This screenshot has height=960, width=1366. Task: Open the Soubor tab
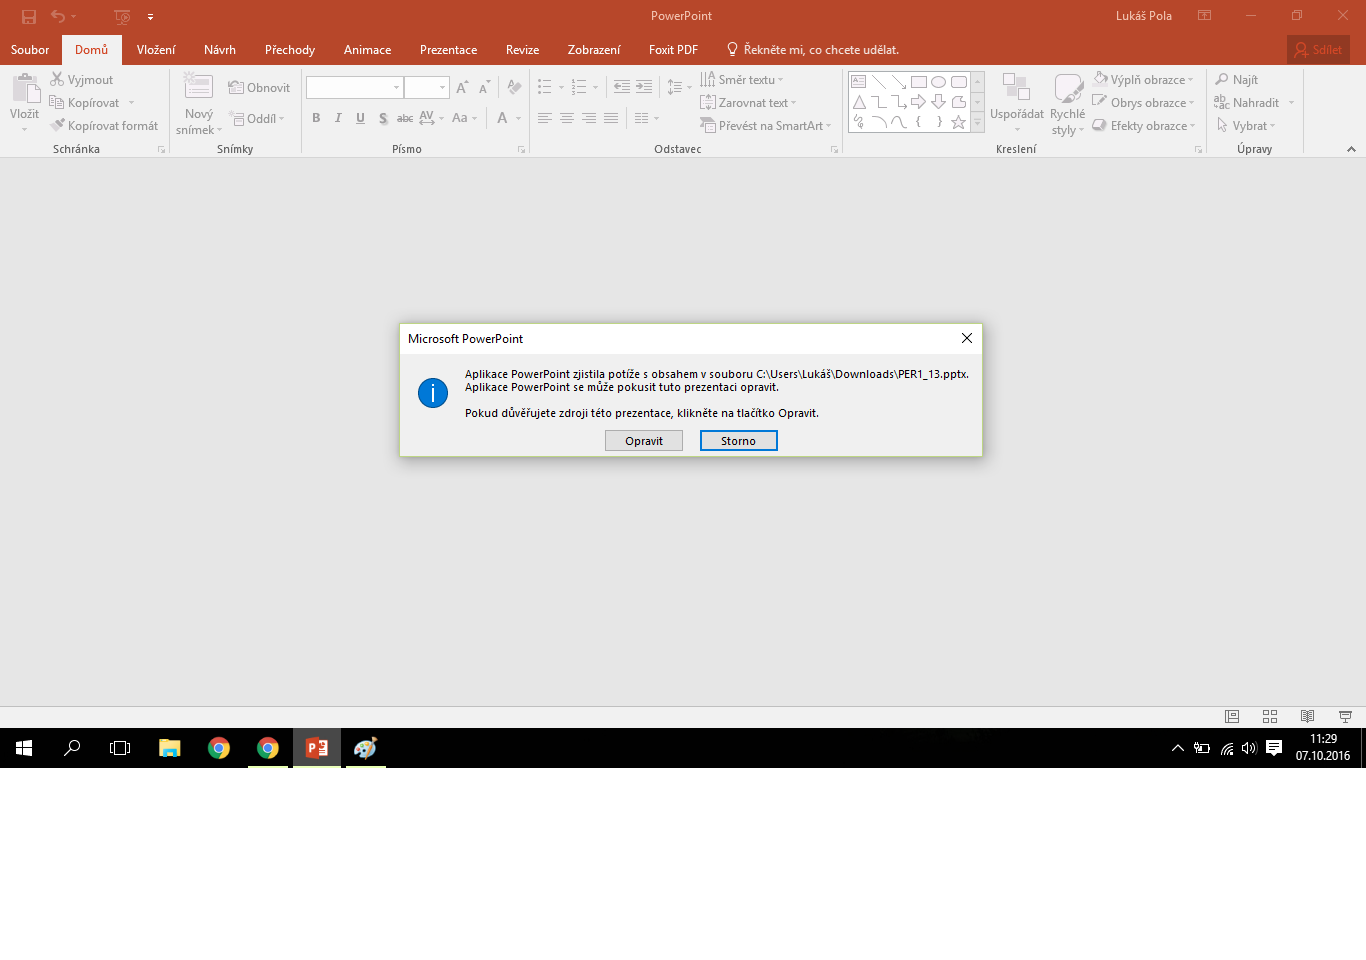tap(30, 50)
